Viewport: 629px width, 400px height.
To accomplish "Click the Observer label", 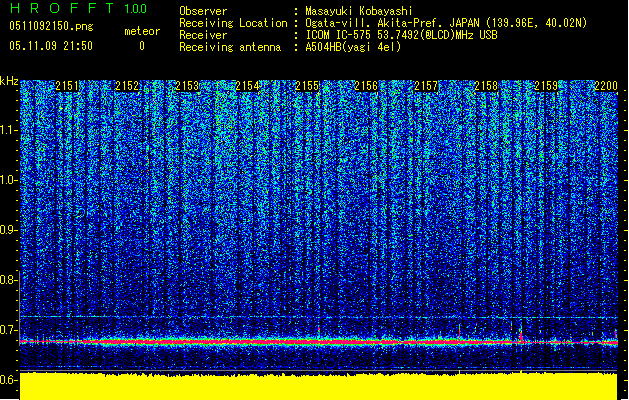I will click(203, 11).
